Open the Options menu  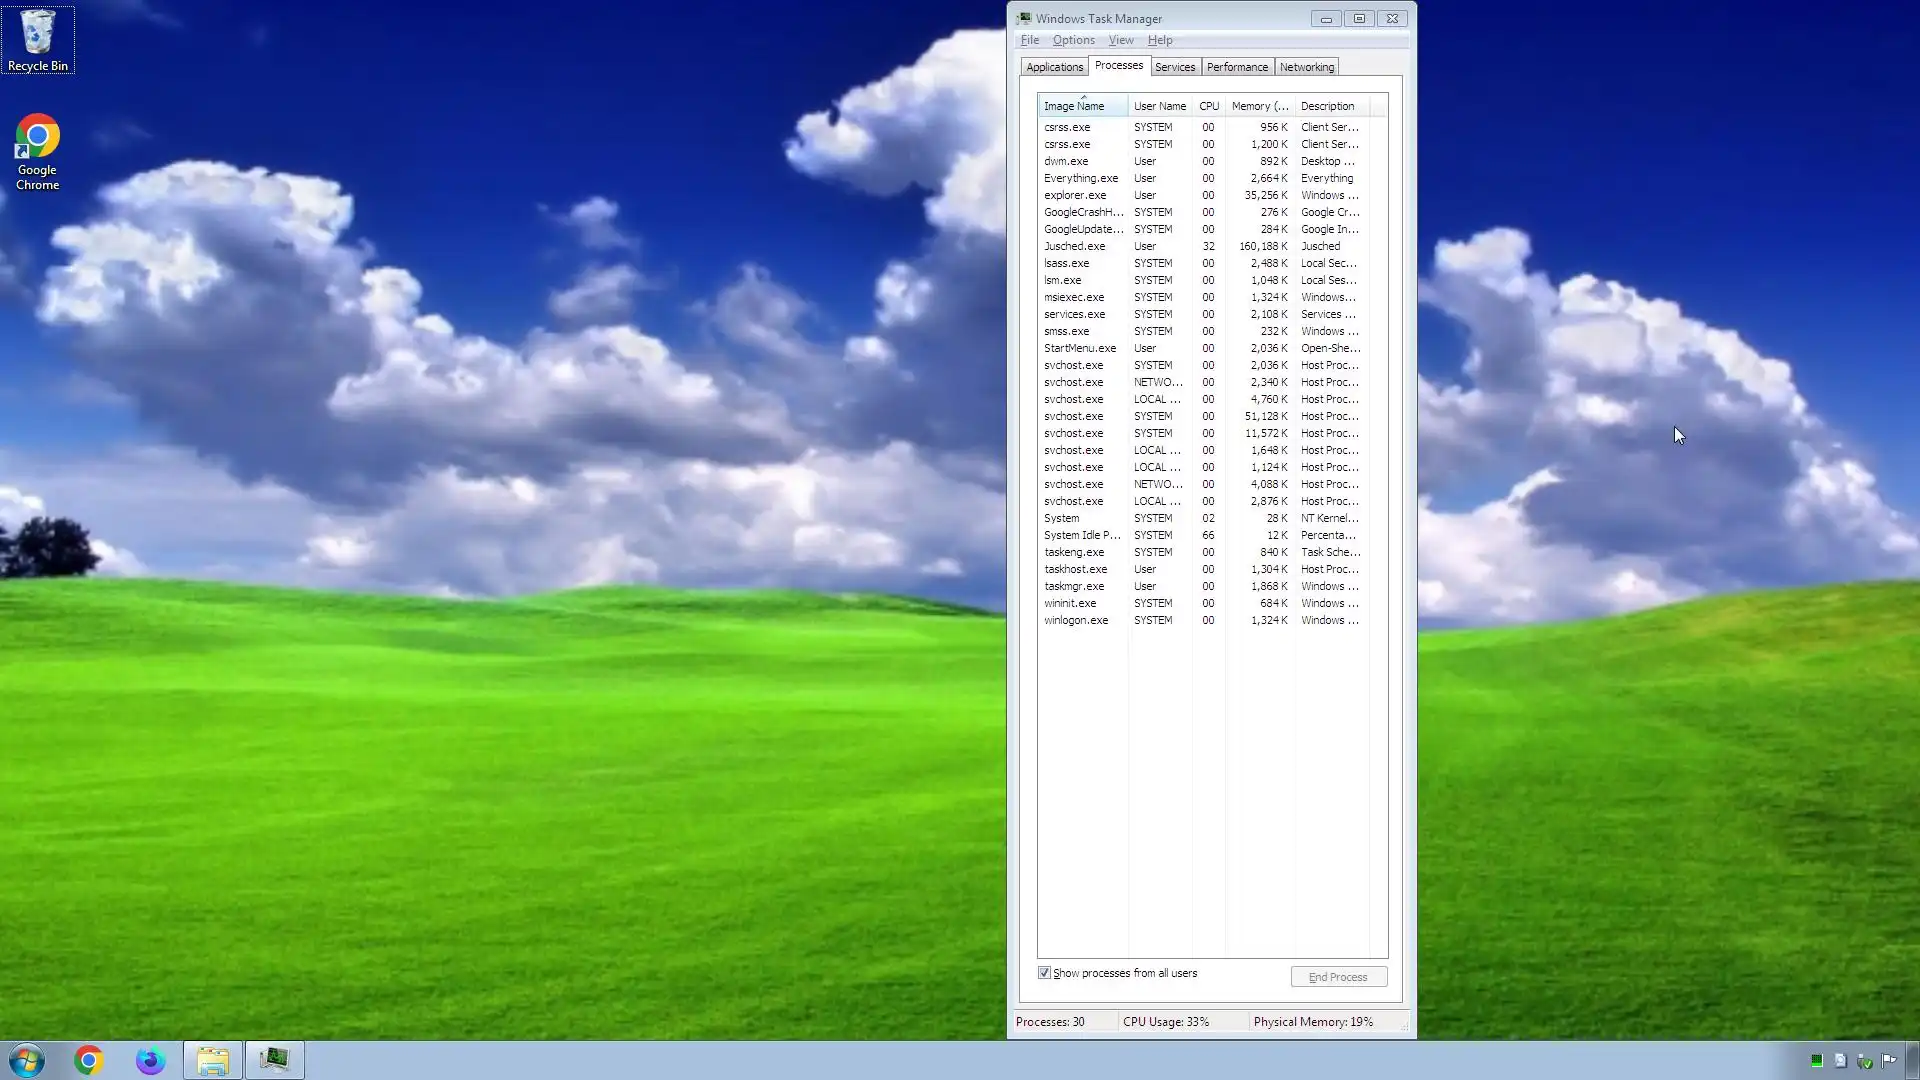(1073, 40)
